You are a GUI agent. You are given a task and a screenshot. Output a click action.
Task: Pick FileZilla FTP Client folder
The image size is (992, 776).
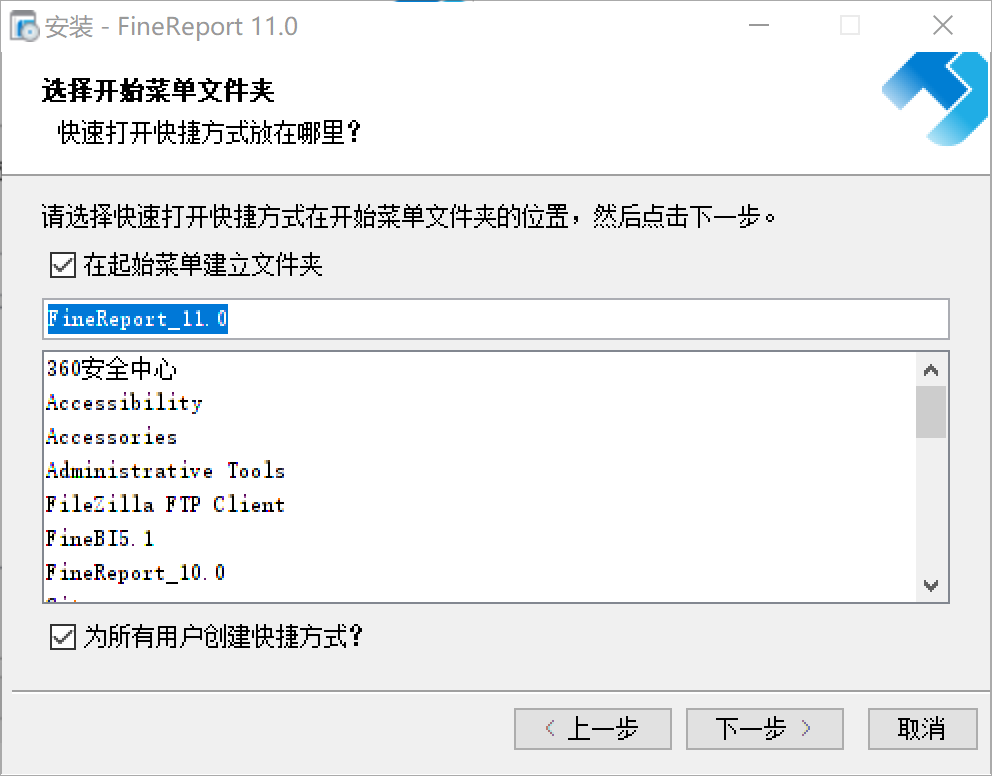pyautogui.click(x=165, y=505)
